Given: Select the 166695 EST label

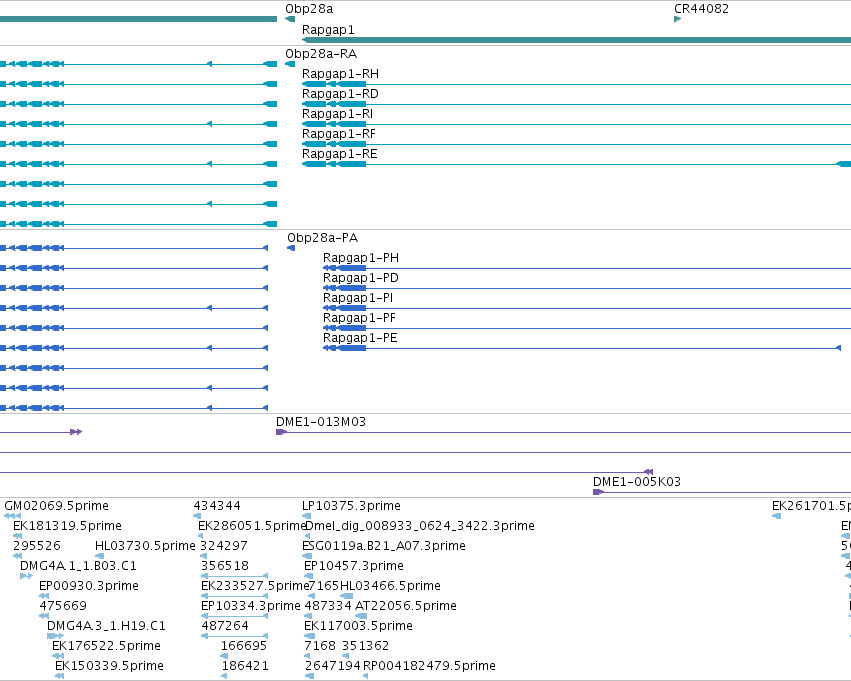Looking at the screenshot, I should click(244, 646).
